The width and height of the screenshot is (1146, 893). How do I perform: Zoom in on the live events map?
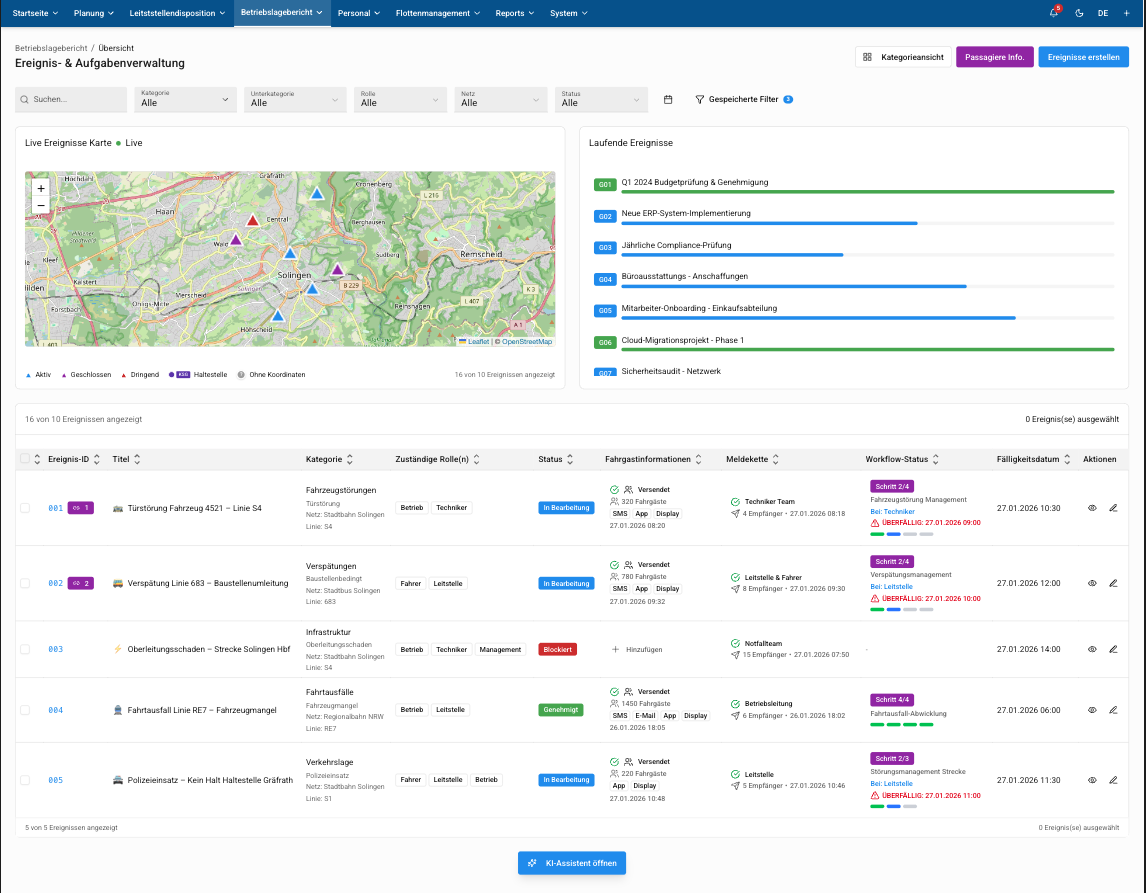(x=41, y=189)
